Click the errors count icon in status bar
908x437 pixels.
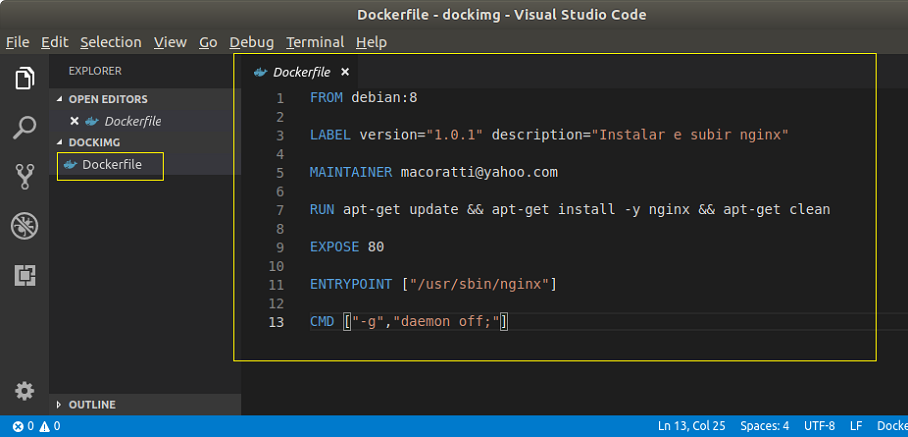18,427
